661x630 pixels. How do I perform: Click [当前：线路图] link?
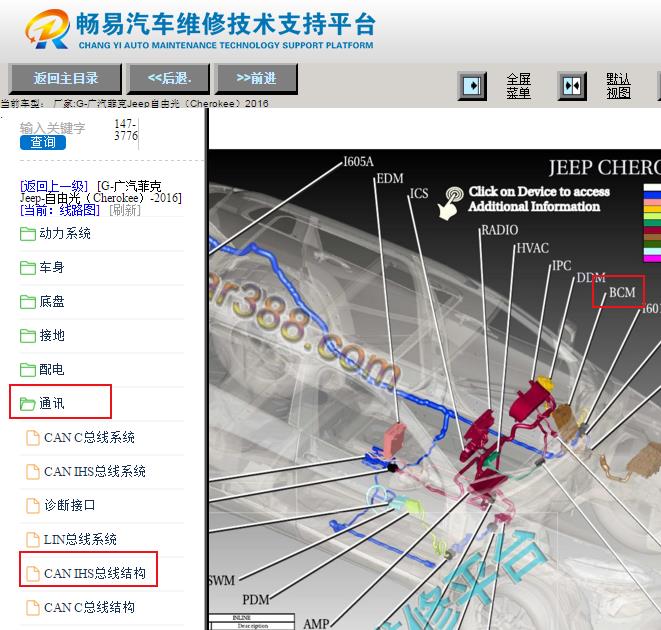60,210
